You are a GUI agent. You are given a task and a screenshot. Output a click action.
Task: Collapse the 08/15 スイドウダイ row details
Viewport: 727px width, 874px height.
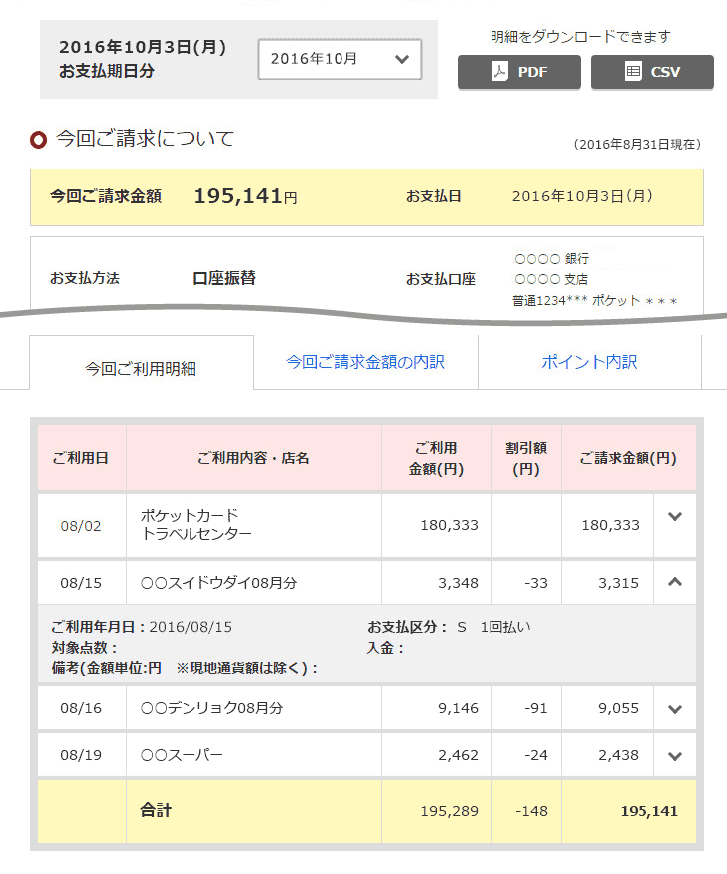[674, 582]
